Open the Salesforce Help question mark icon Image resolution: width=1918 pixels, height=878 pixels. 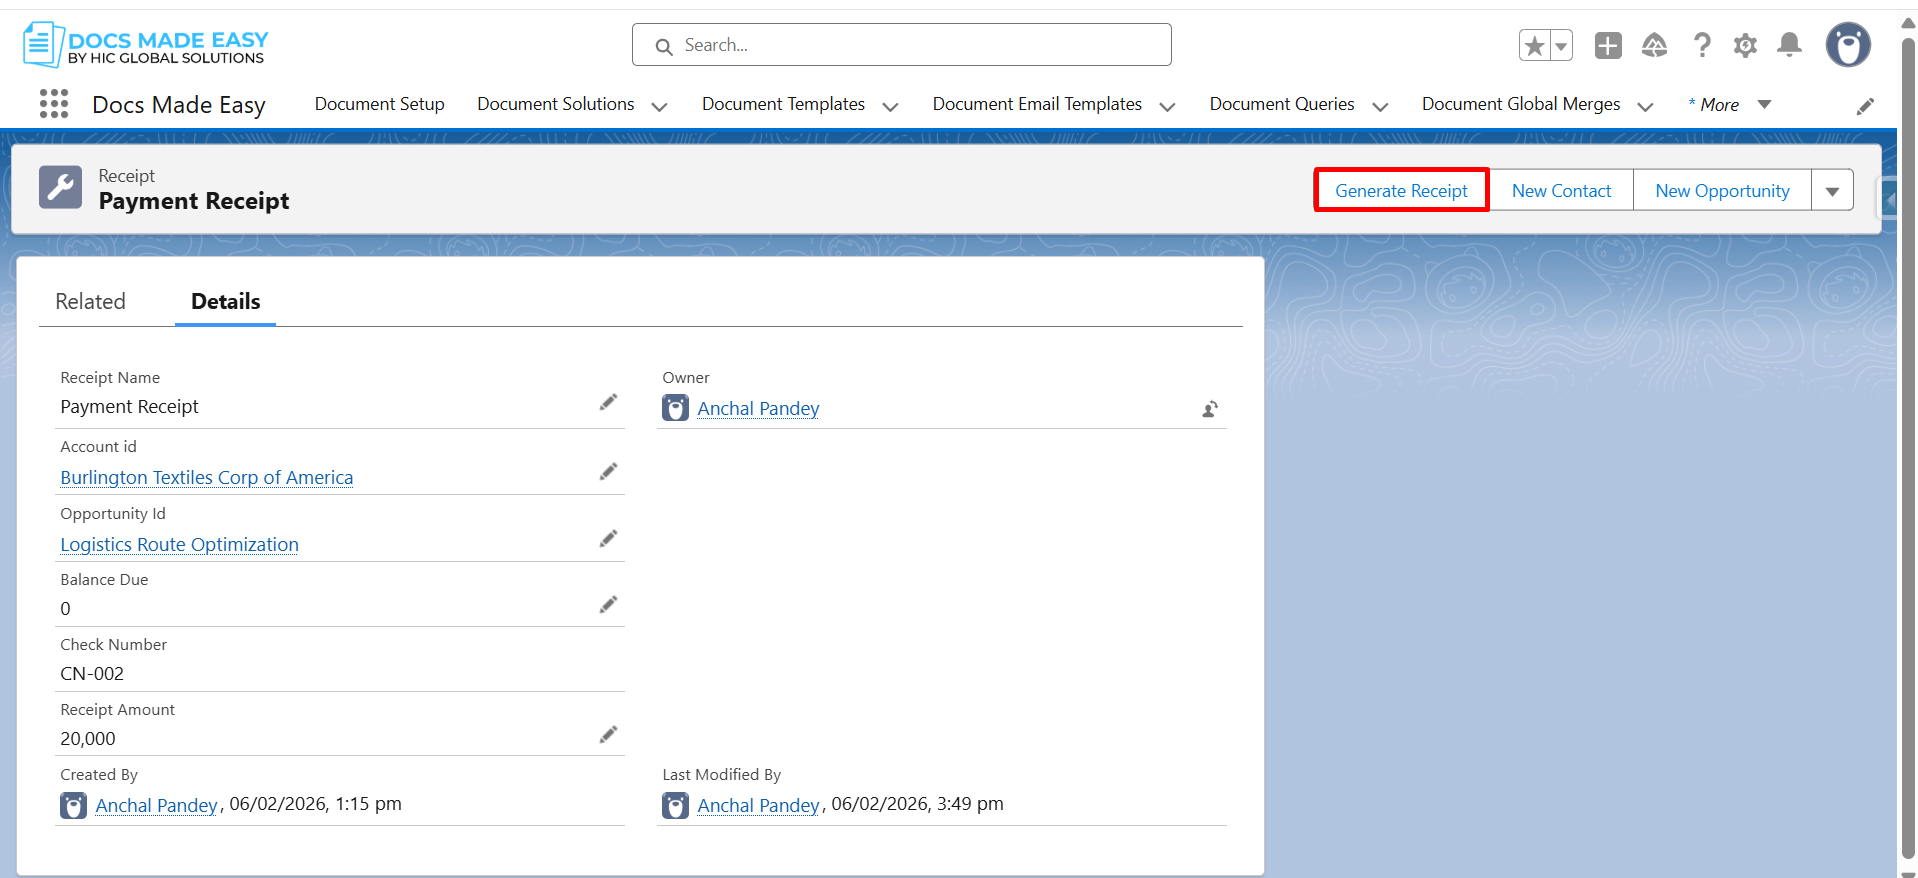(1701, 45)
